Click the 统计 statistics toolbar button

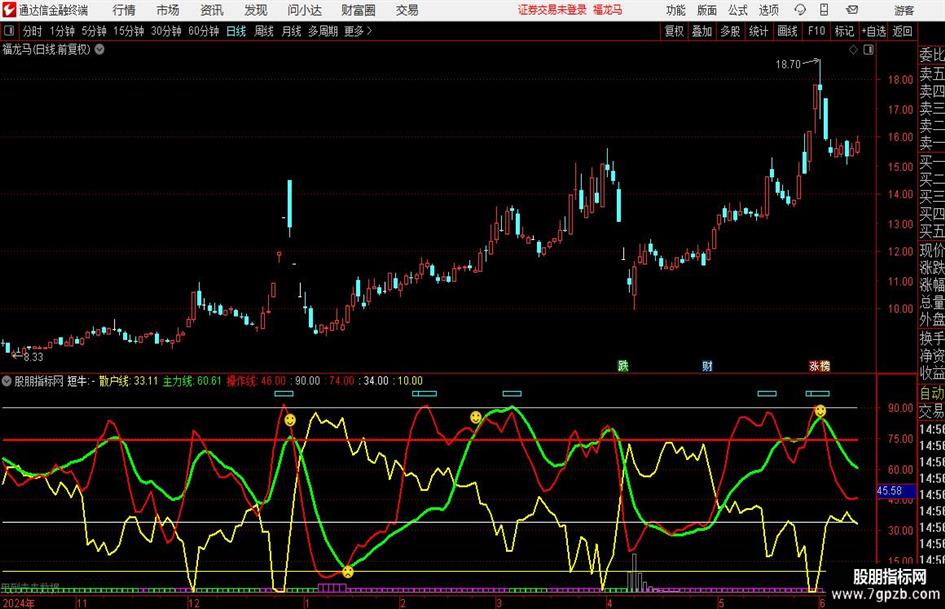pyautogui.click(x=759, y=31)
